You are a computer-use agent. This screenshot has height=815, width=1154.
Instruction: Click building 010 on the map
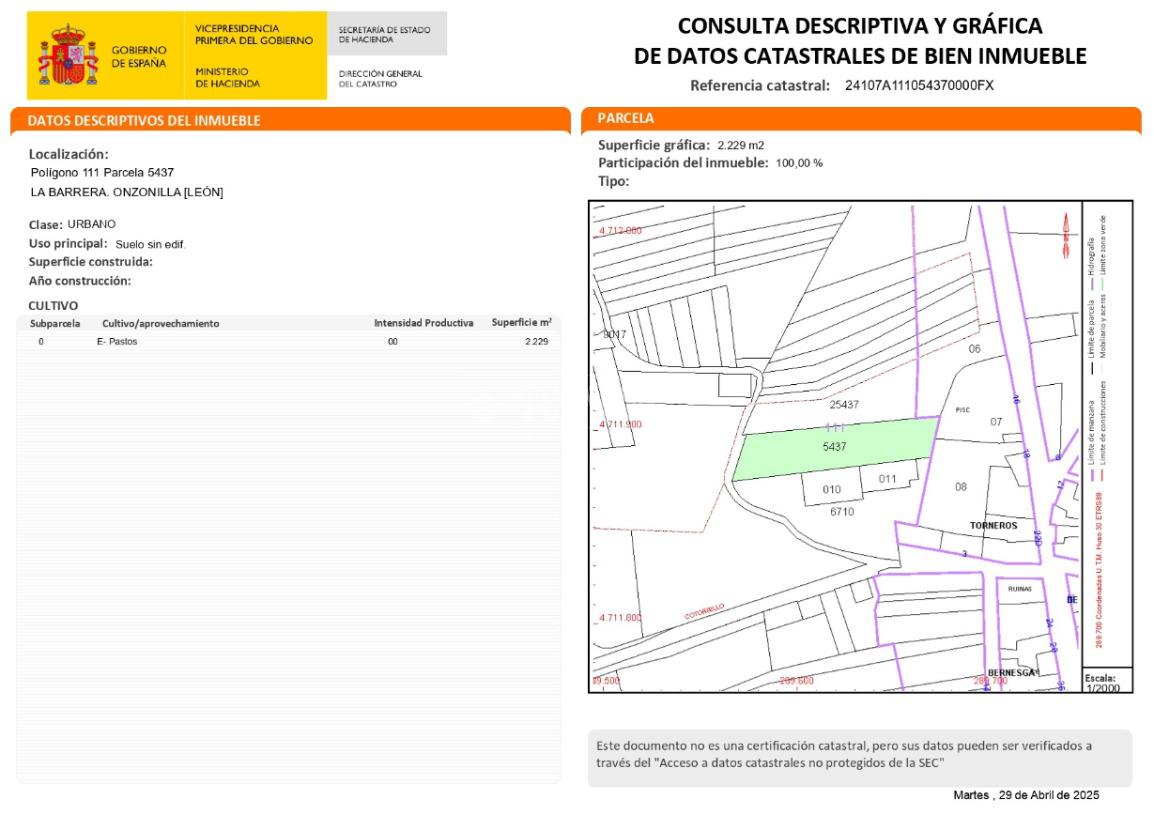(832, 490)
